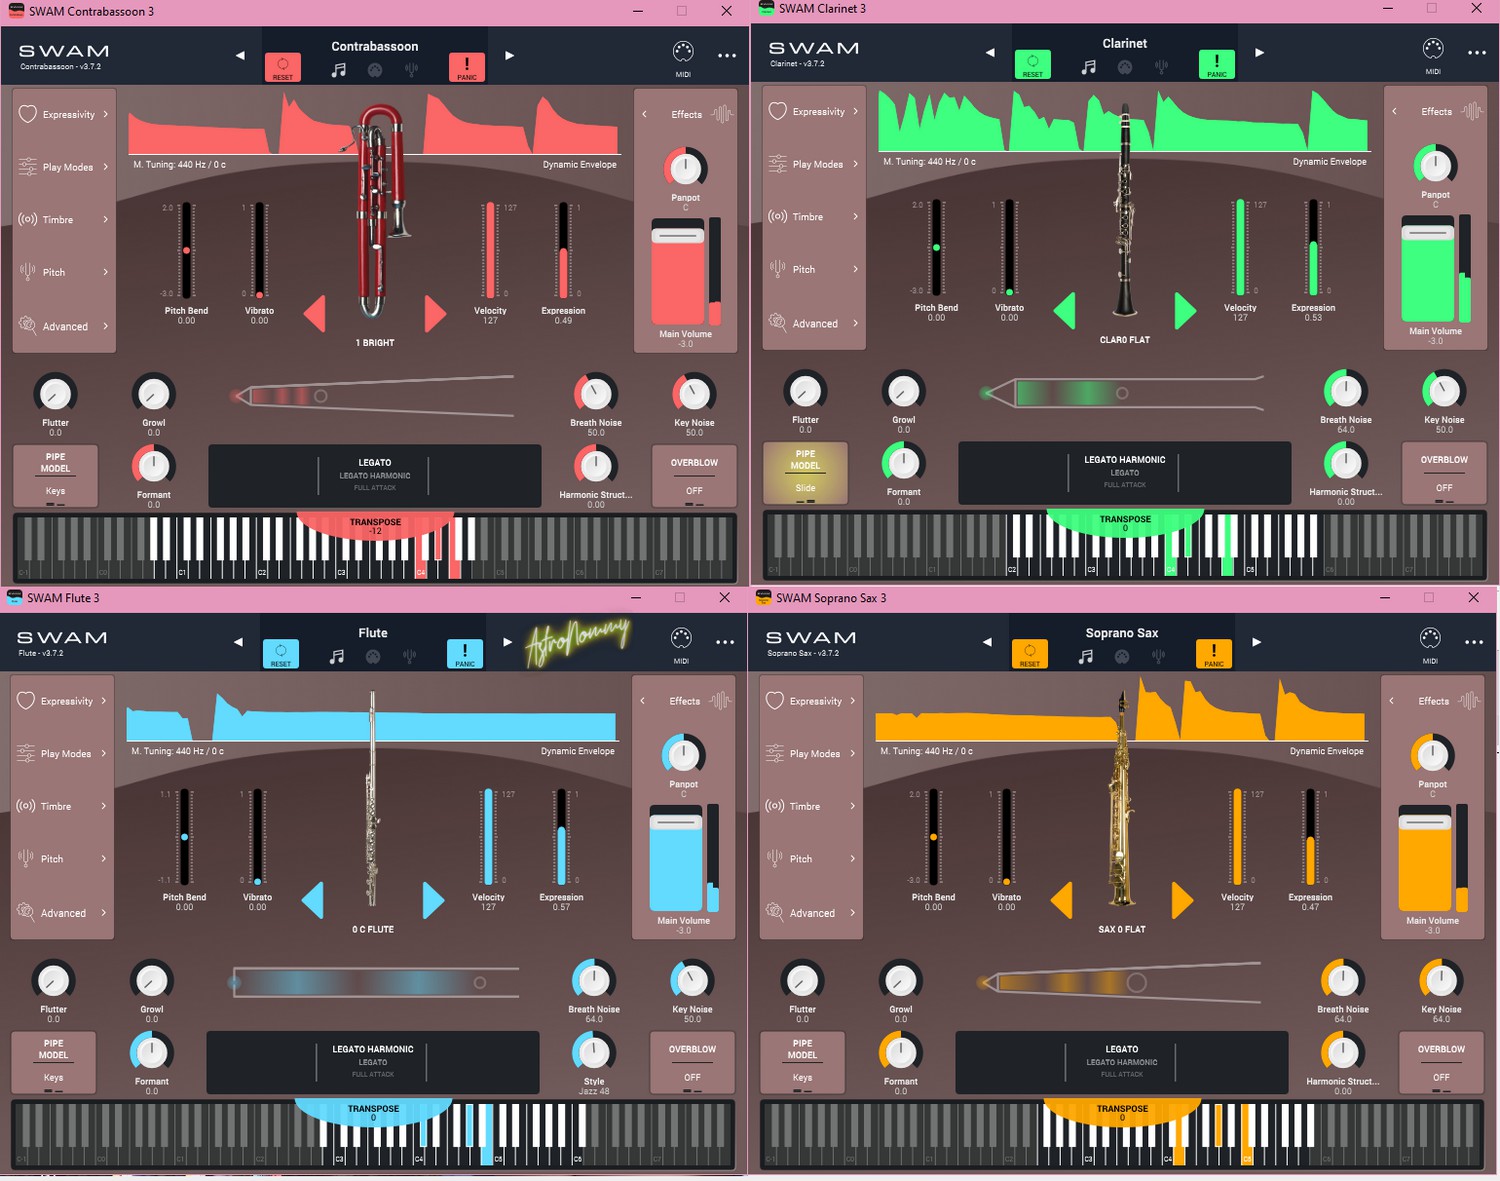Open Timbre menu in Flute sidebar

click(x=62, y=806)
